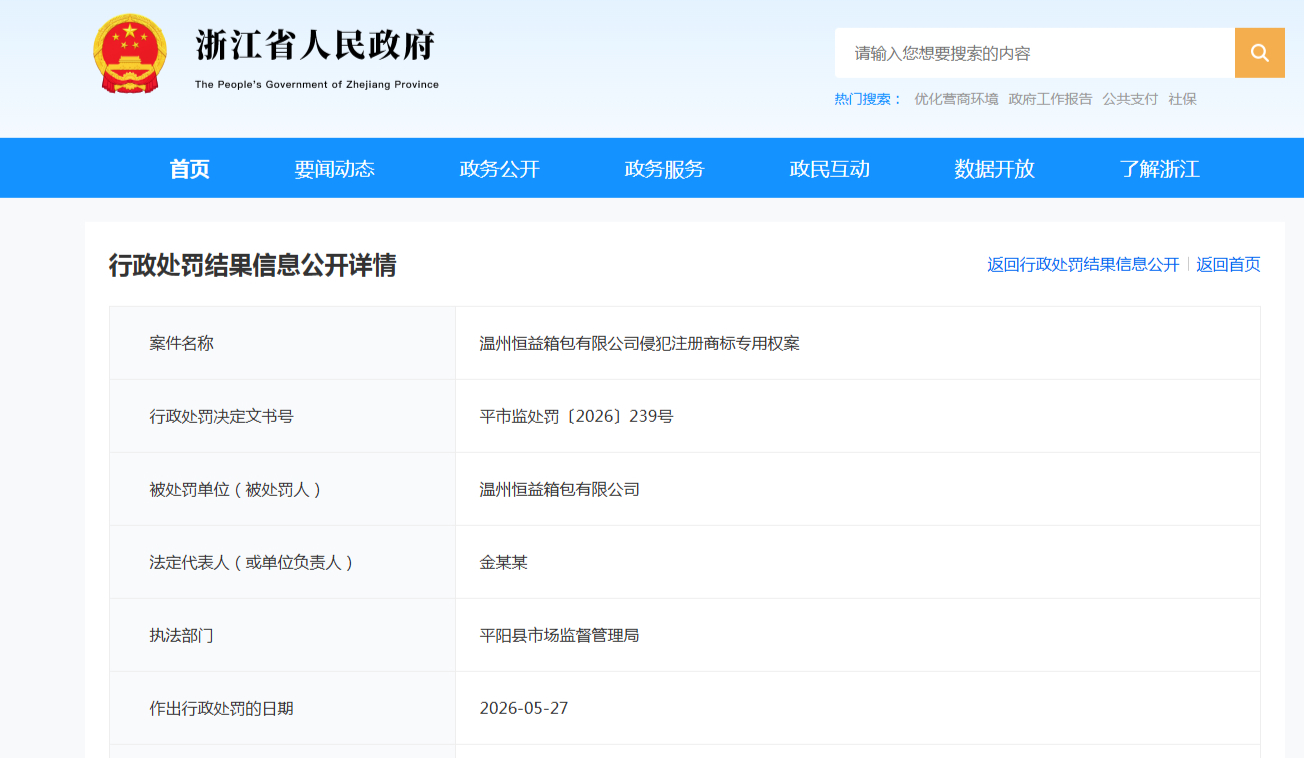Click case name 温州恒益箱包有限公司侵犯注册商标专用权案

[640, 343]
